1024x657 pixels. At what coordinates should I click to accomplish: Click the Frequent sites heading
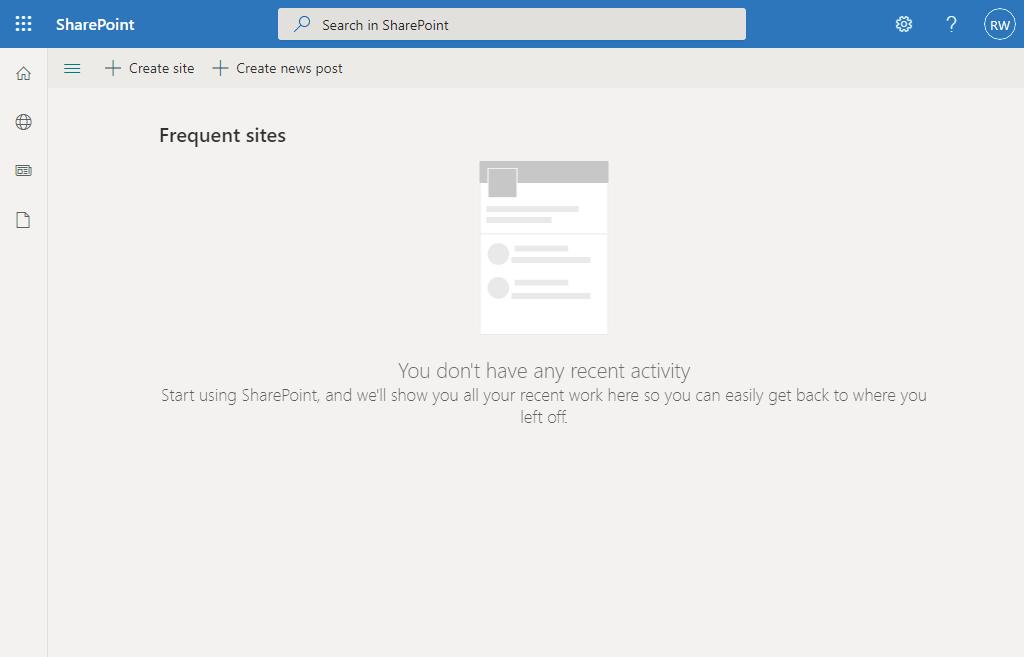223,135
